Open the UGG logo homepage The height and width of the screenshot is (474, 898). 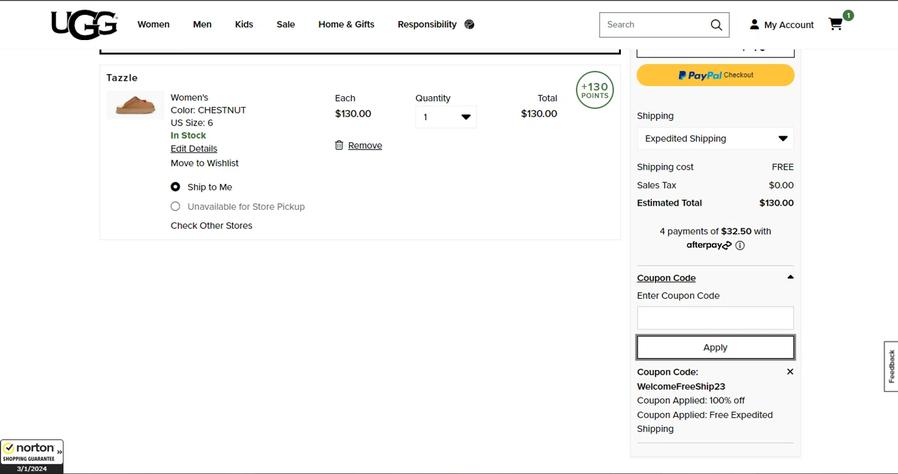[x=84, y=25]
